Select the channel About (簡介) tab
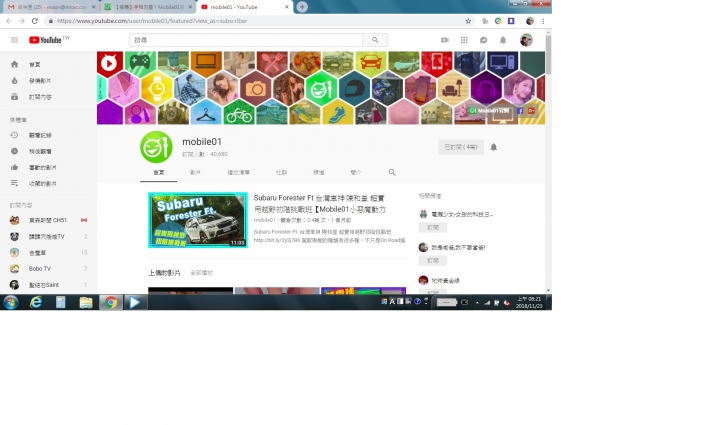Screen dimensions: 720x425 tap(355, 173)
